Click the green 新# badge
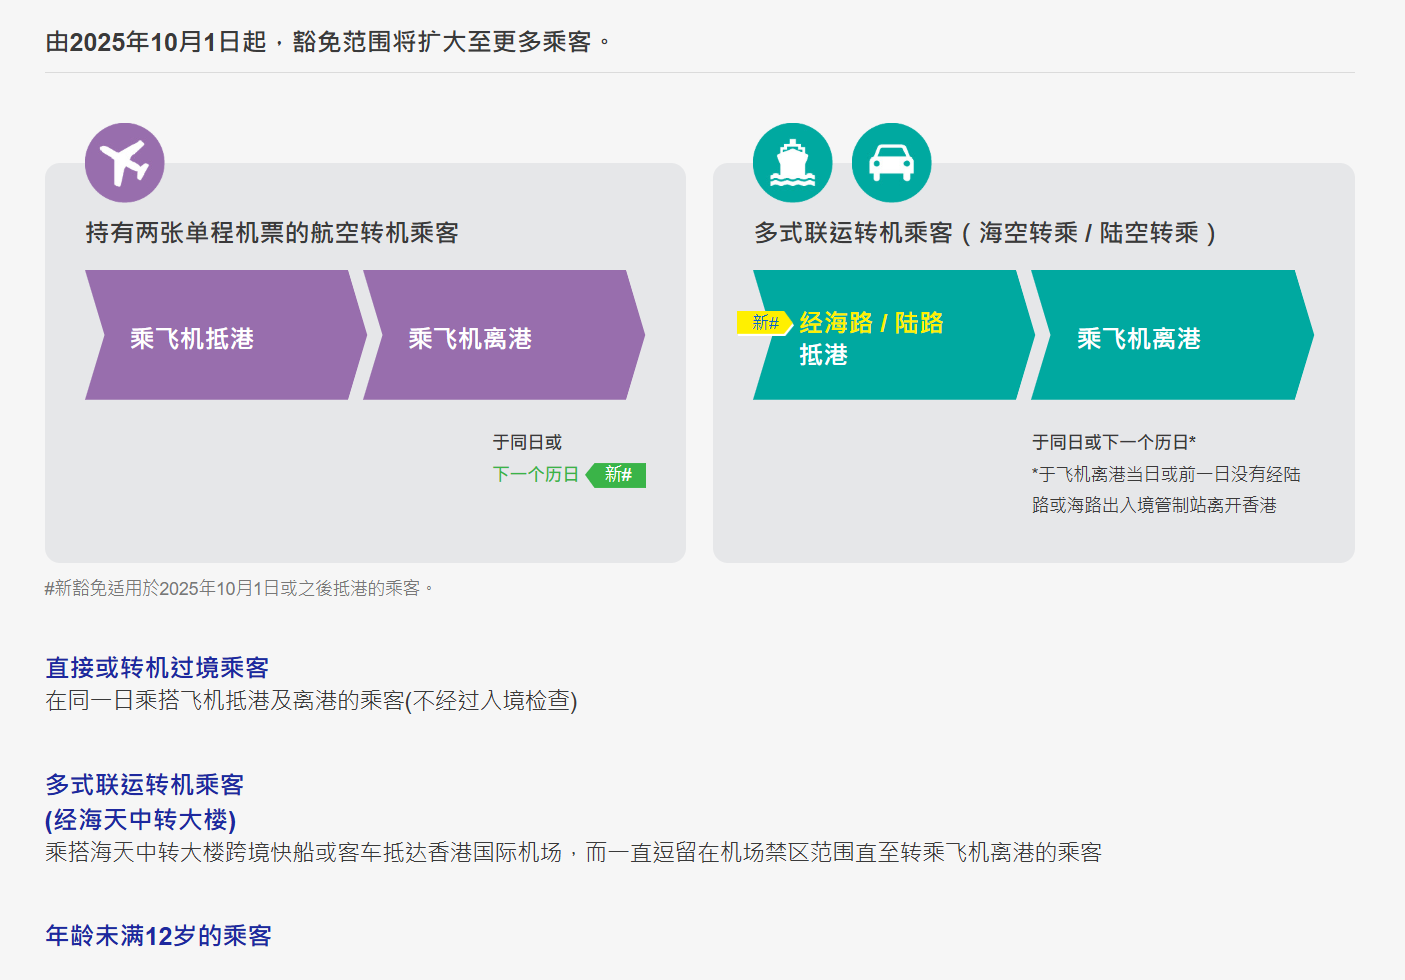 (x=617, y=475)
